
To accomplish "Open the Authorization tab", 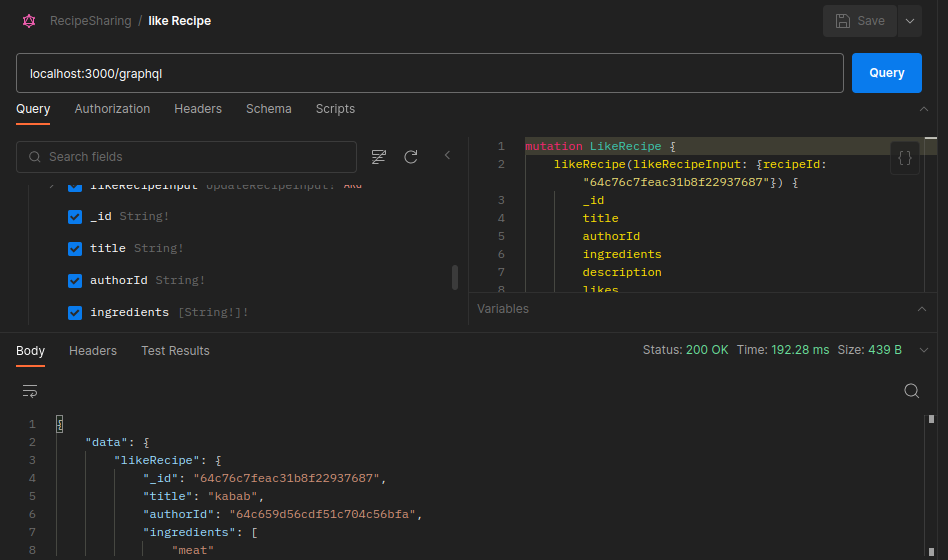I will (112, 109).
